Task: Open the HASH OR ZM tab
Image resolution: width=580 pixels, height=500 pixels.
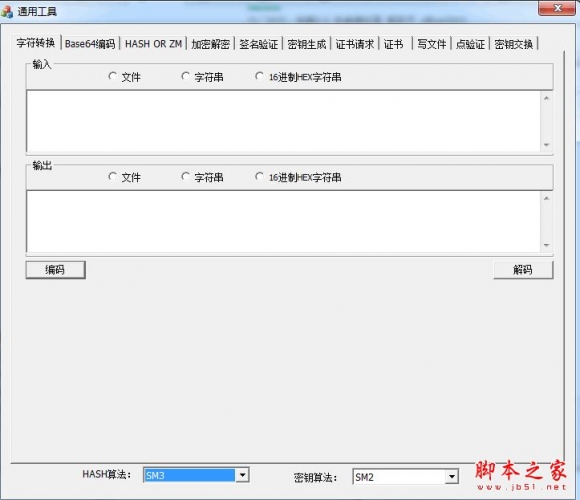Action: (153, 44)
